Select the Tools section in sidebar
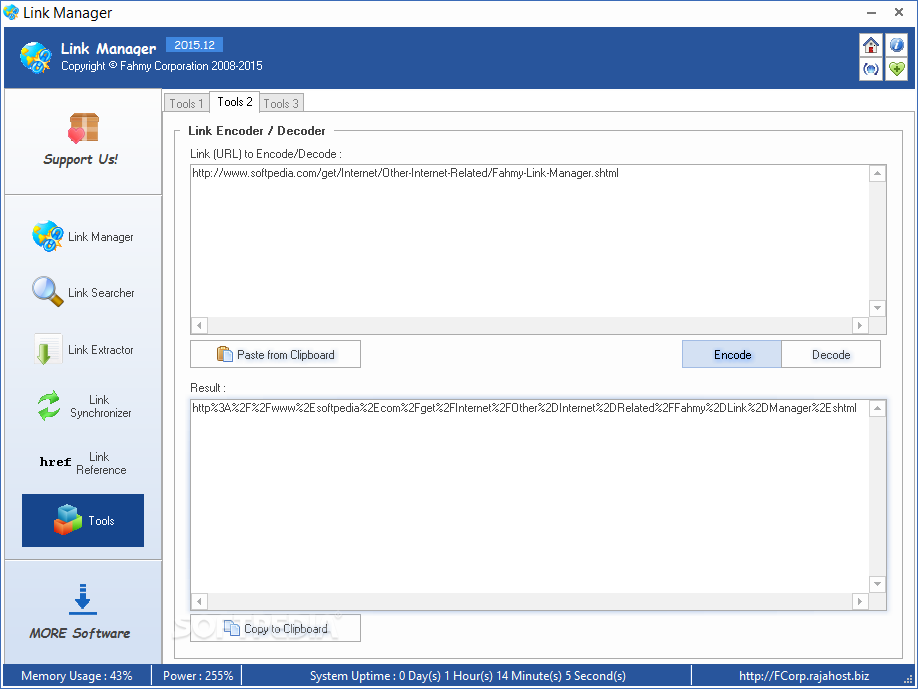The image size is (918, 689). pos(83,520)
